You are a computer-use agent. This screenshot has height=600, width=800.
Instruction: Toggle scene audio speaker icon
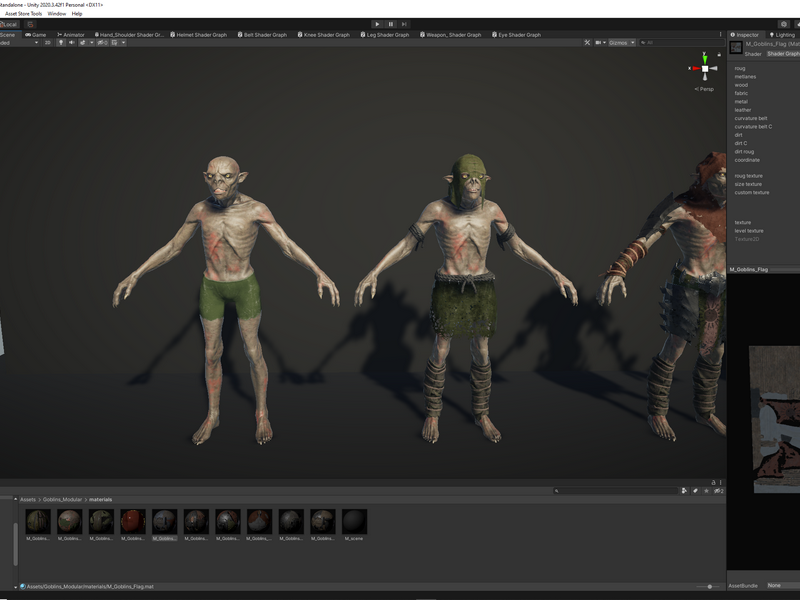tap(71, 43)
